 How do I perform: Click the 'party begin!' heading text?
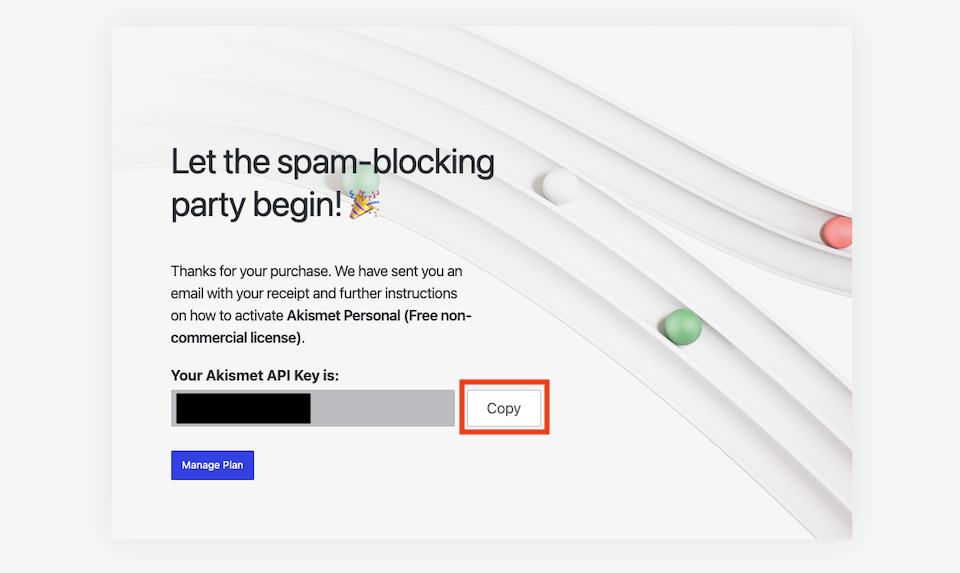point(256,204)
